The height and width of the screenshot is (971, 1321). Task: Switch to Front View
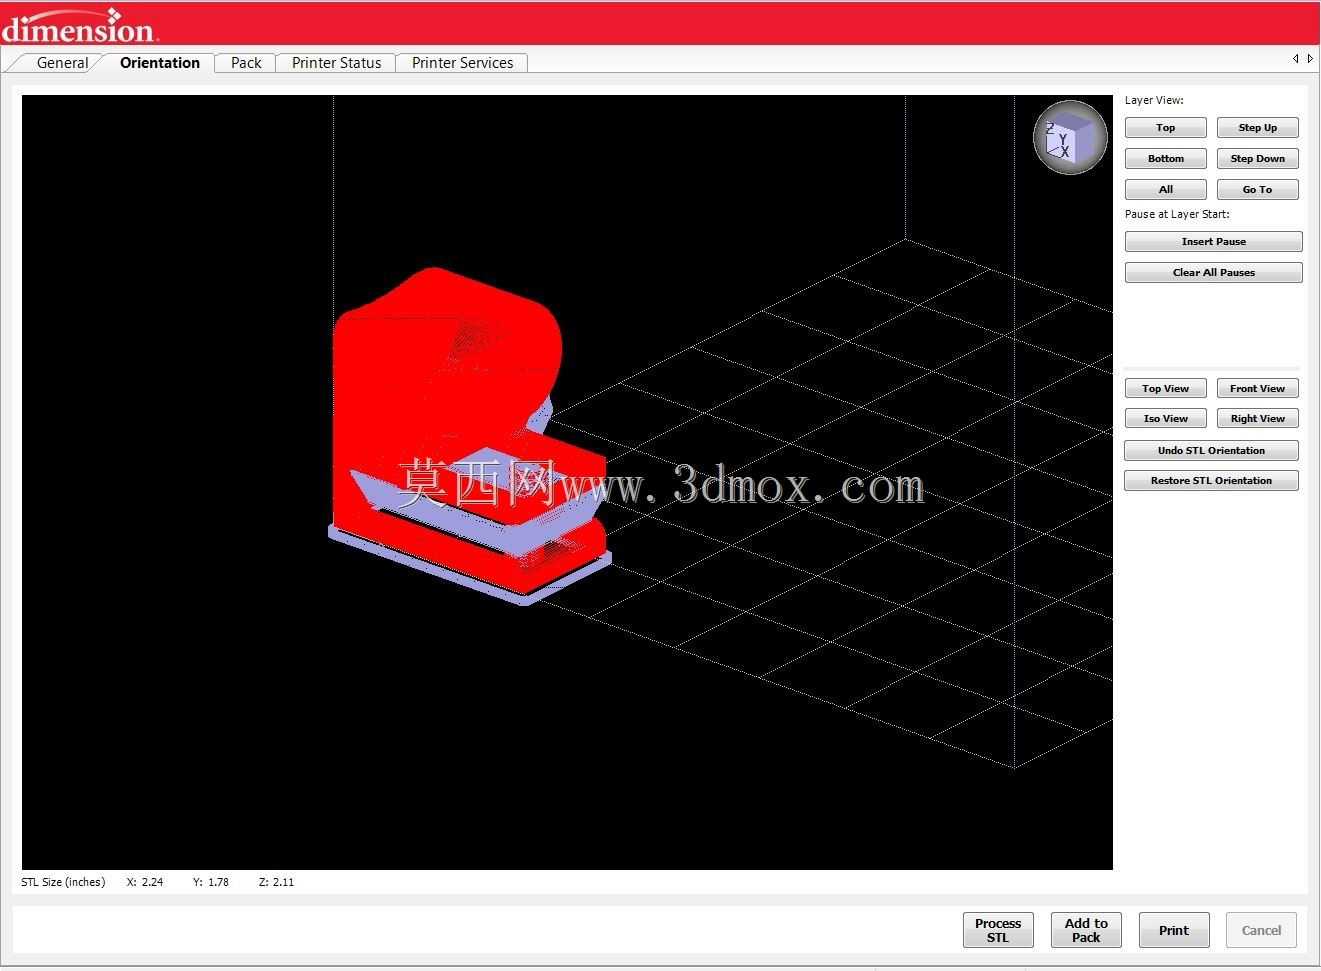pyautogui.click(x=1258, y=389)
